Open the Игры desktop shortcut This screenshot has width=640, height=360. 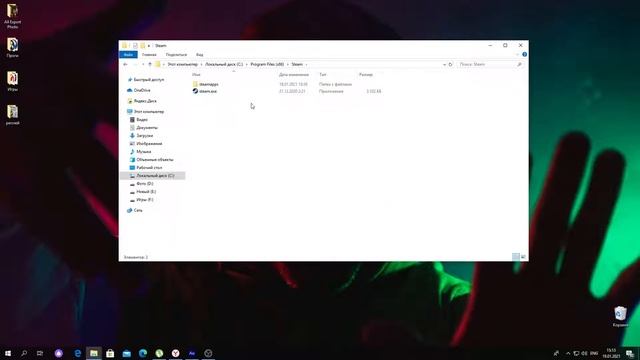12,82
